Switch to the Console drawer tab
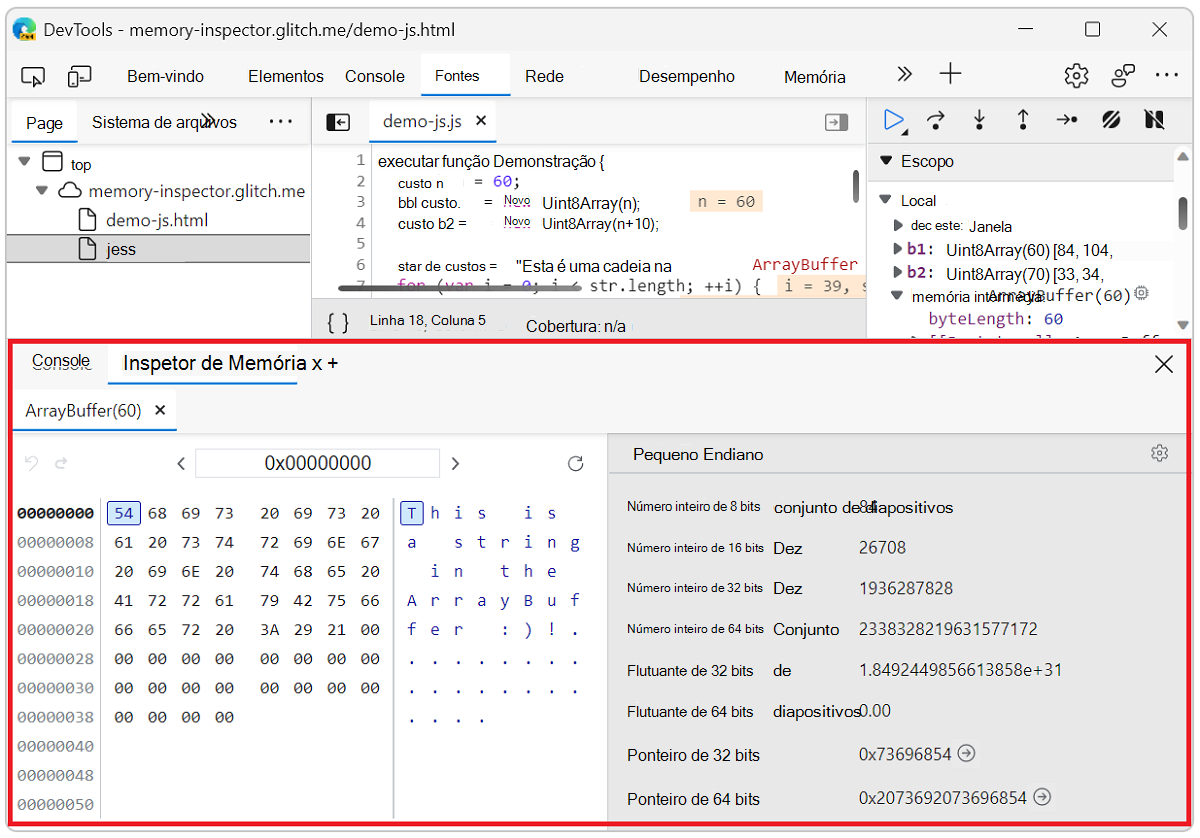1200x838 pixels. pyautogui.click(x=61, y=361)
